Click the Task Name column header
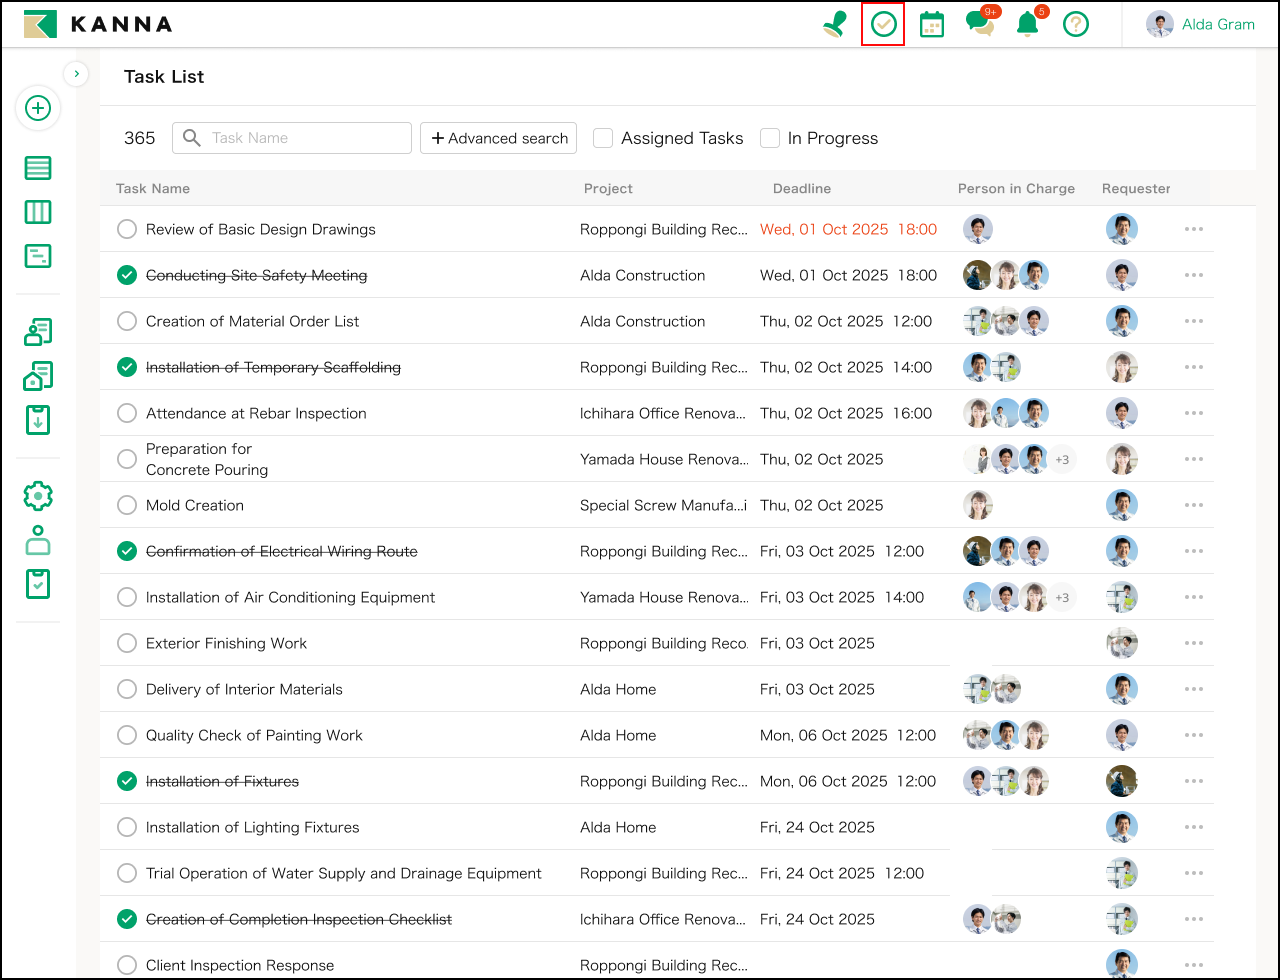Viewport: 1280px width, 980px height. coord(153,188)
